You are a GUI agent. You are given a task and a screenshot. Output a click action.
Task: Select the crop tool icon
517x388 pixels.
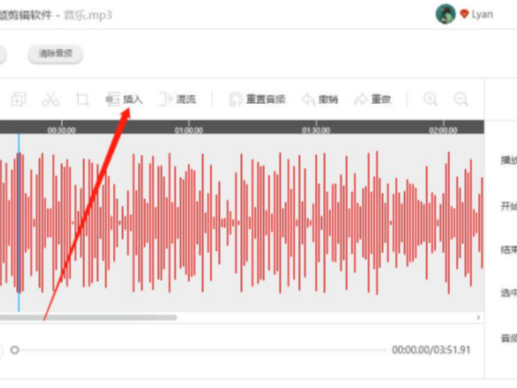click(x=82, y=99)
